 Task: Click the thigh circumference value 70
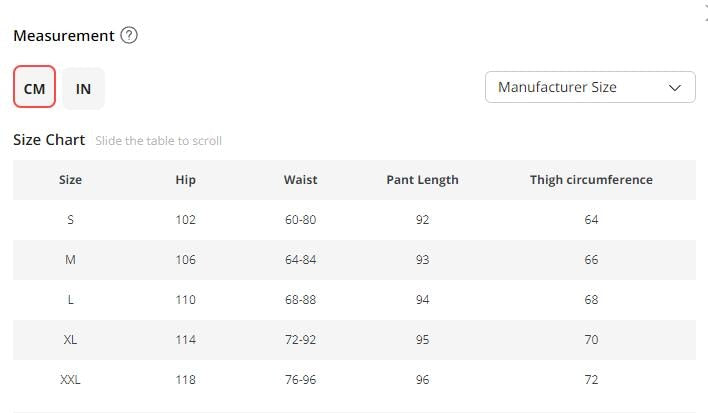click(x=591, y=340)
